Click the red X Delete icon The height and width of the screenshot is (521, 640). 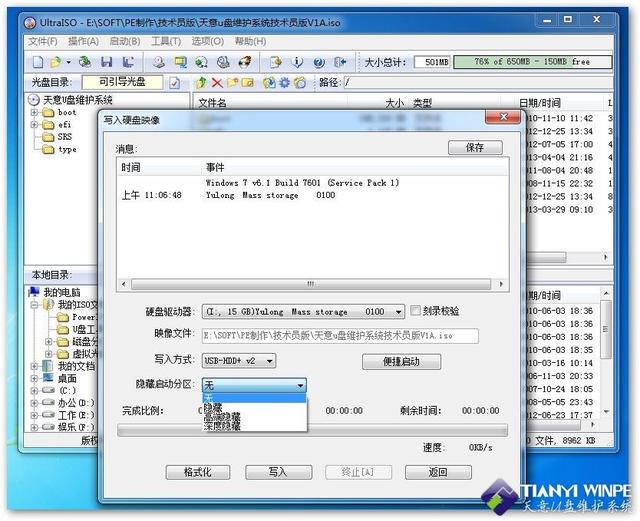tap(217, 83)
